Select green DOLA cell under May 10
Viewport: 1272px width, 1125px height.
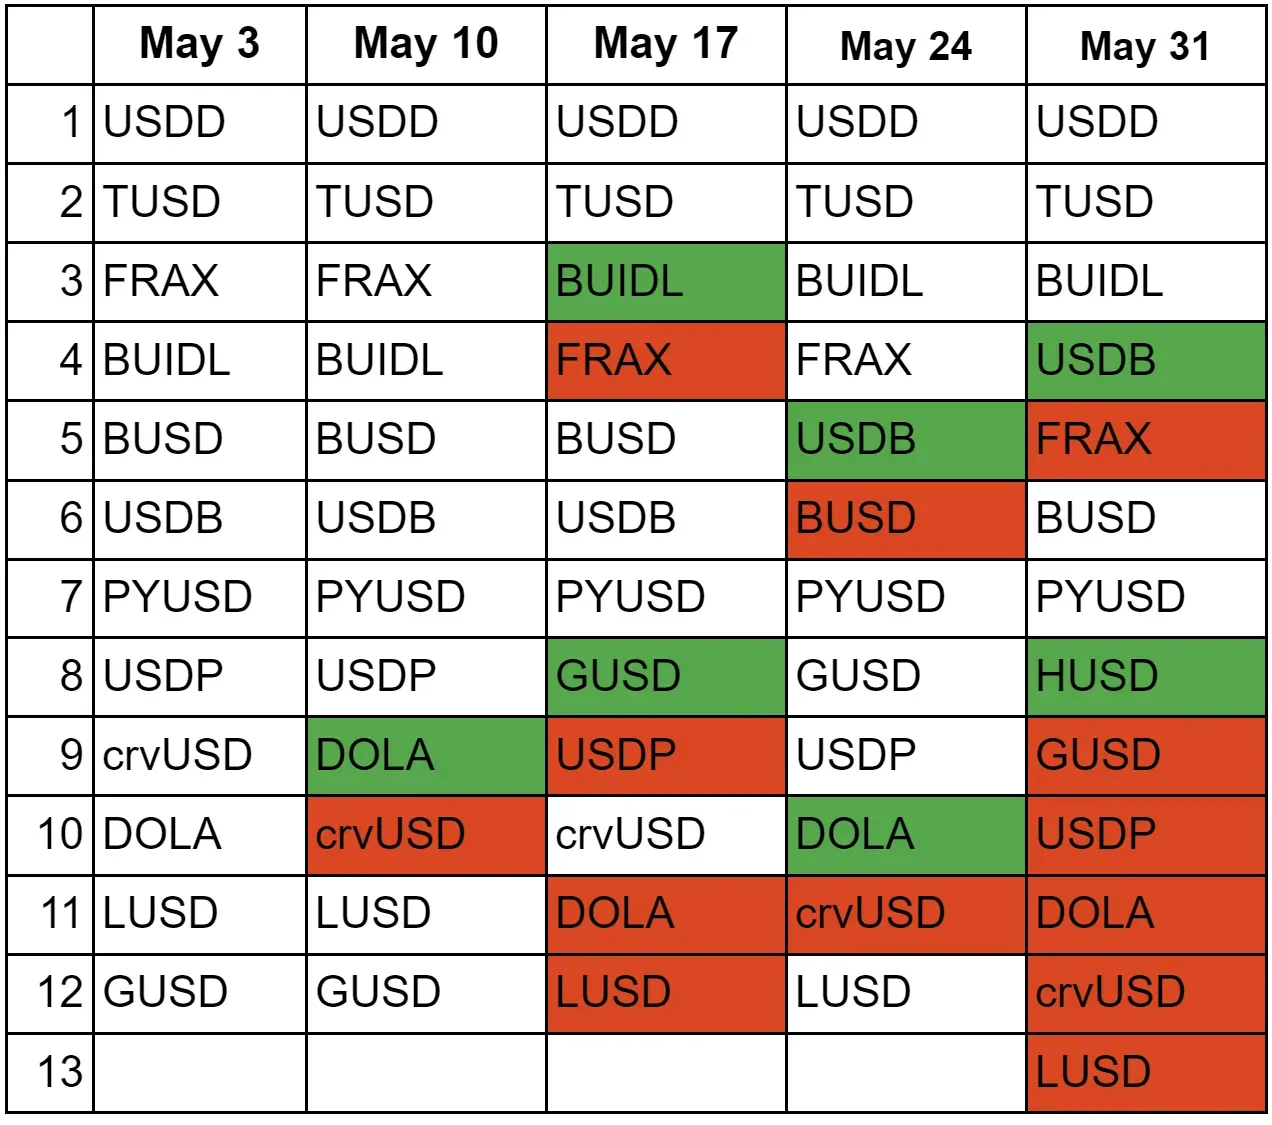[x=426, y=755]
